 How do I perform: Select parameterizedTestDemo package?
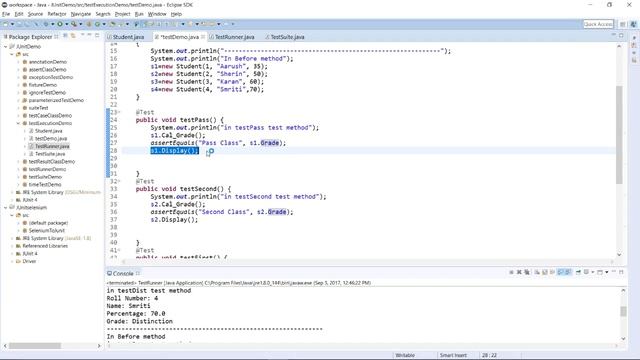[56, 100]
